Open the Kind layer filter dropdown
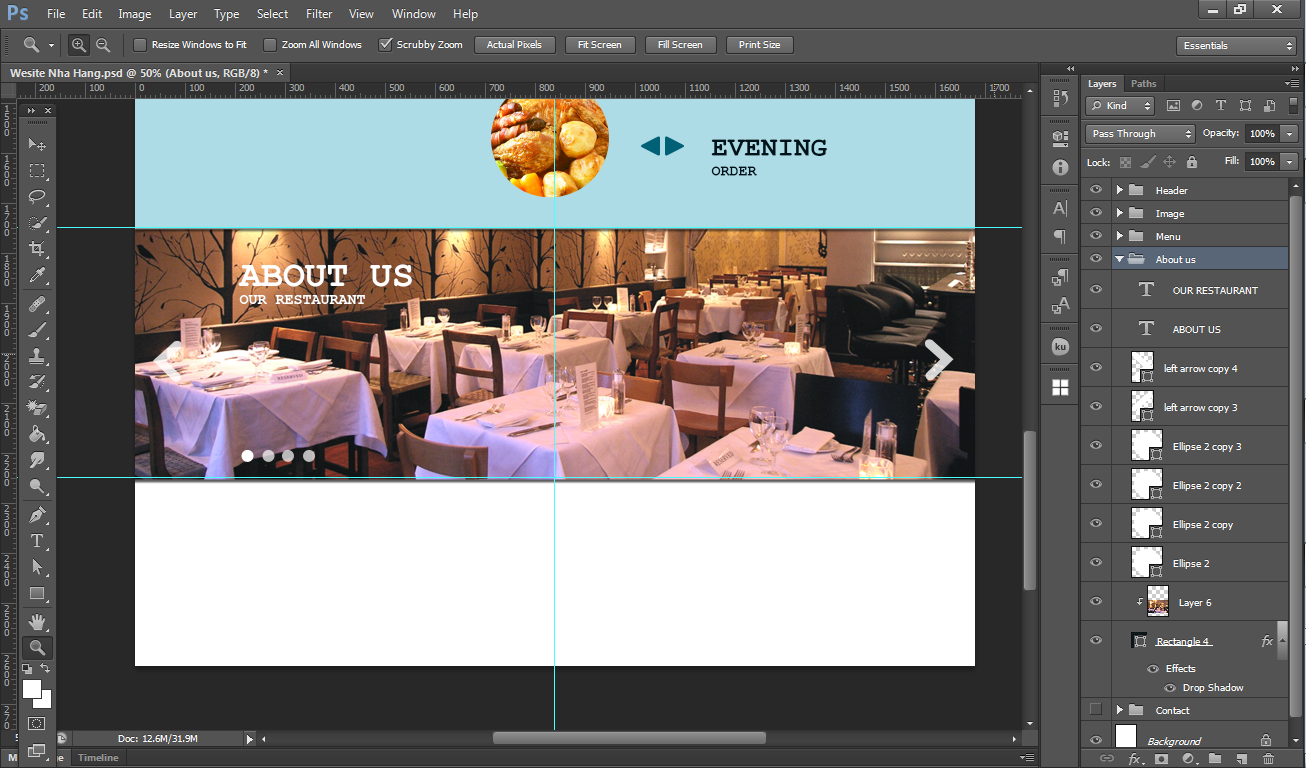Screen dimensions: 1306x768 click(1120, 105)
